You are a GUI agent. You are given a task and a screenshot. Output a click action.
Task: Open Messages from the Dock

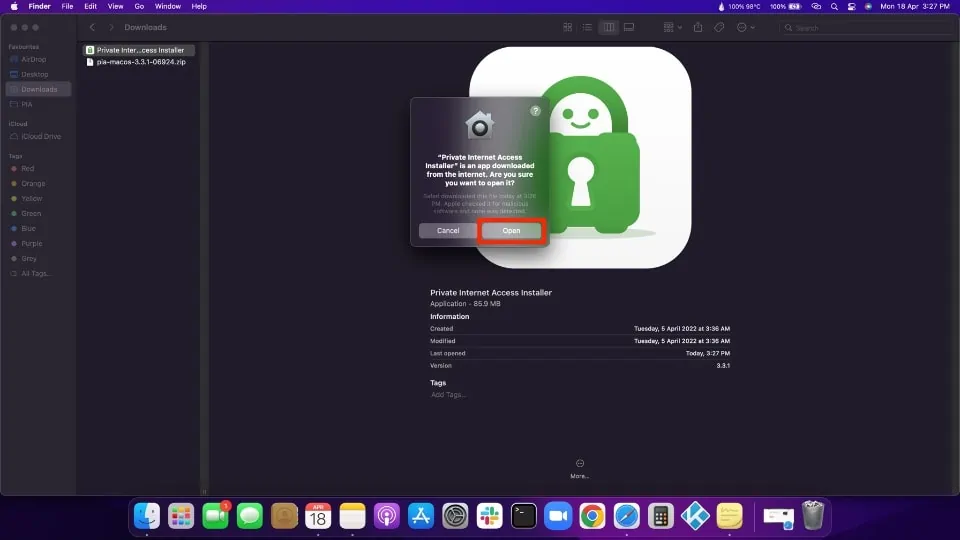(250, 516)
